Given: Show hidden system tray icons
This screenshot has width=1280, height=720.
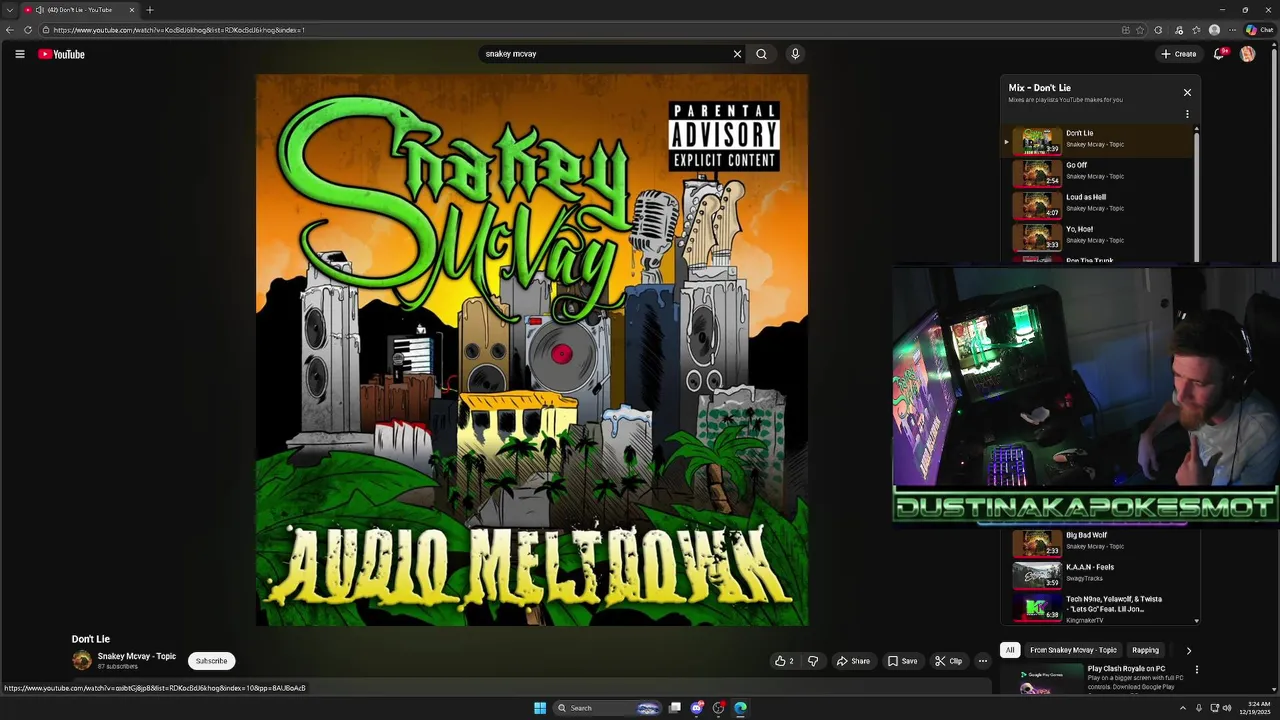Looking at the screenshot, I should tap(1183, 708).
